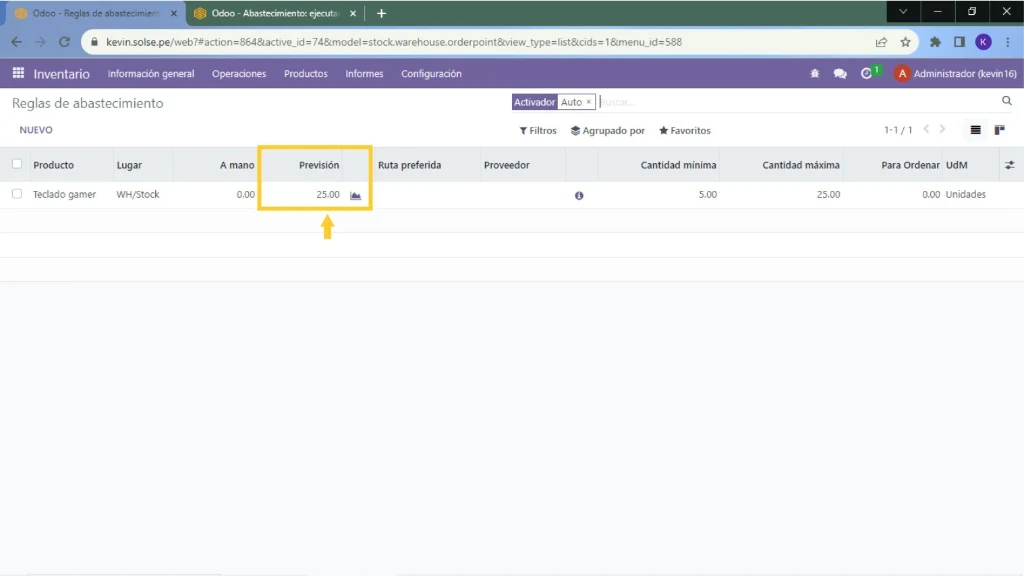The width and height of the screenshot is (1024, 576).
Task: Click browser back arrow
Action: 16,42
